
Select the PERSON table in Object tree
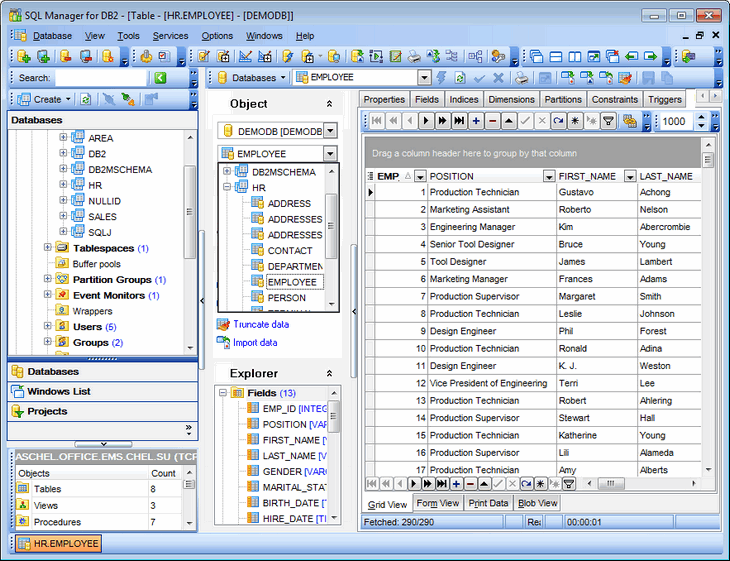[286, 297]
